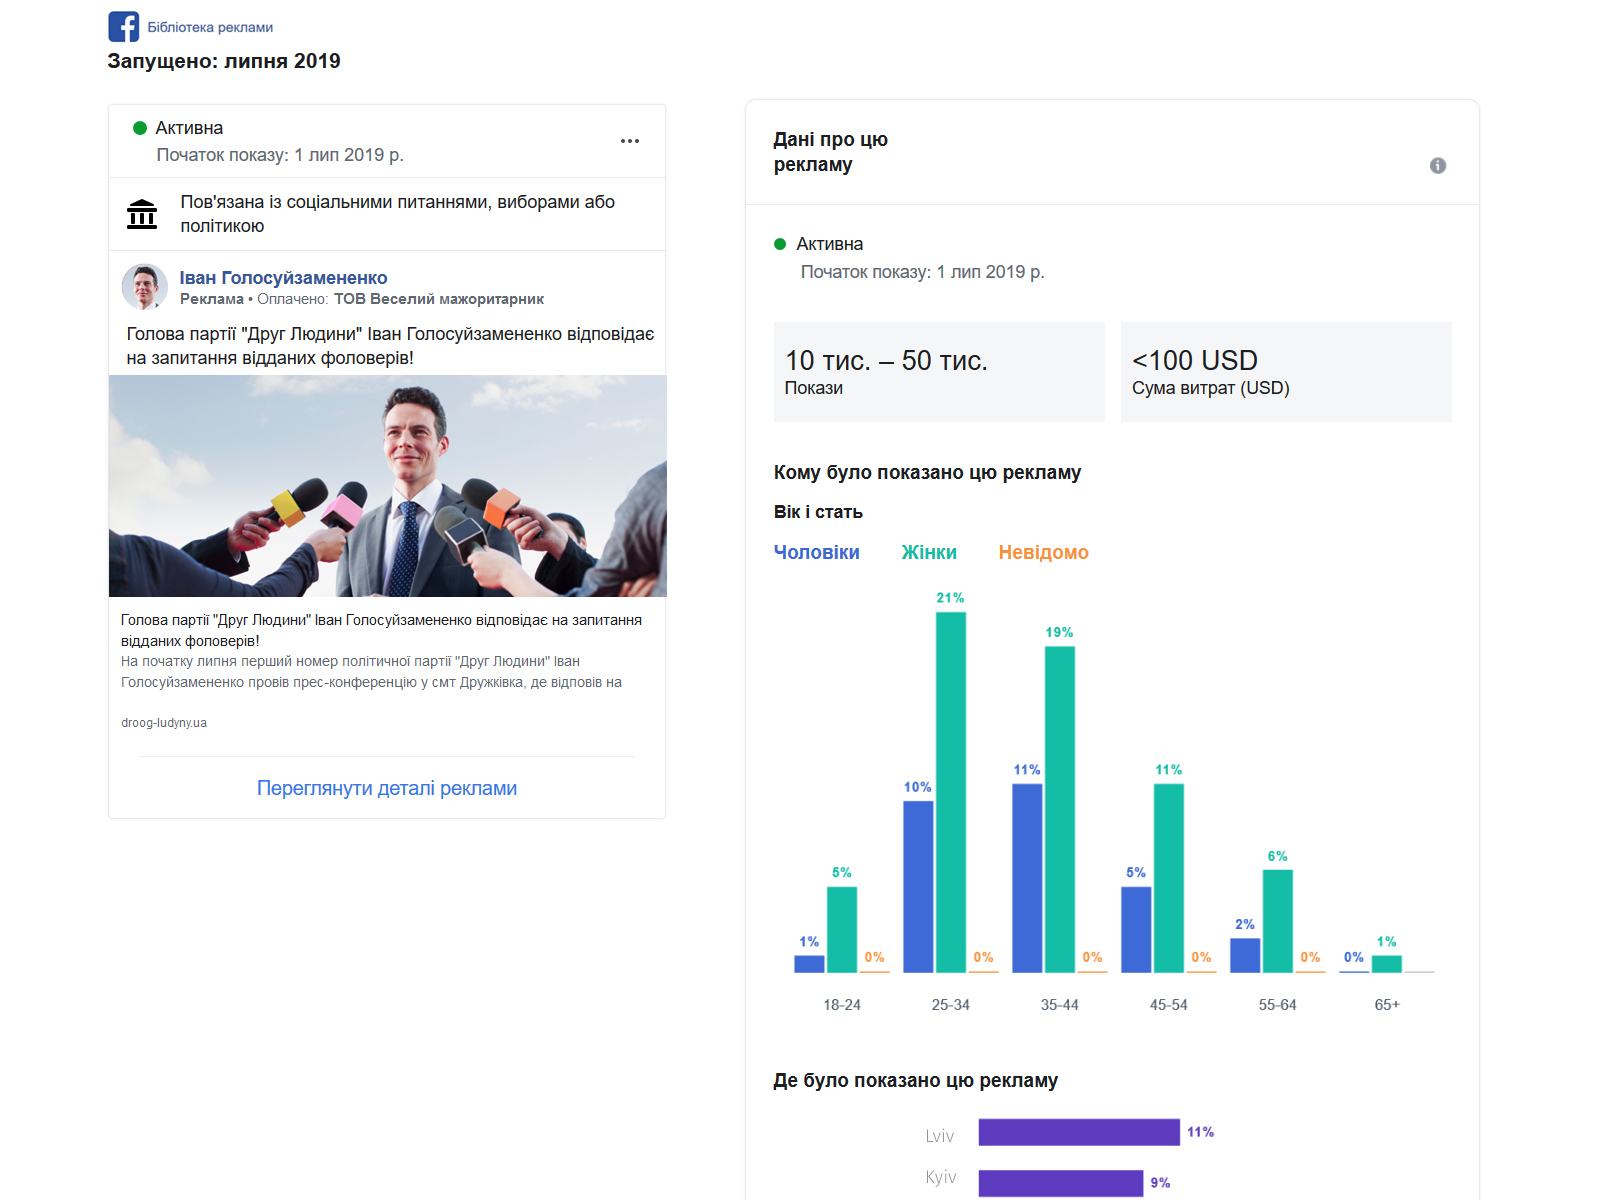Click the <100 USD spend box
This screenshot has width=1600, height=1200.
1285,372
